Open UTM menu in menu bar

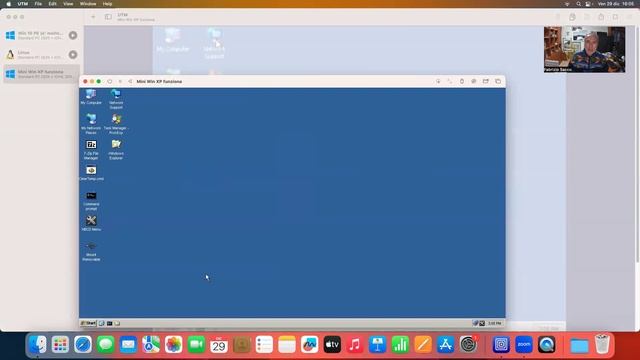click(23, 4)
